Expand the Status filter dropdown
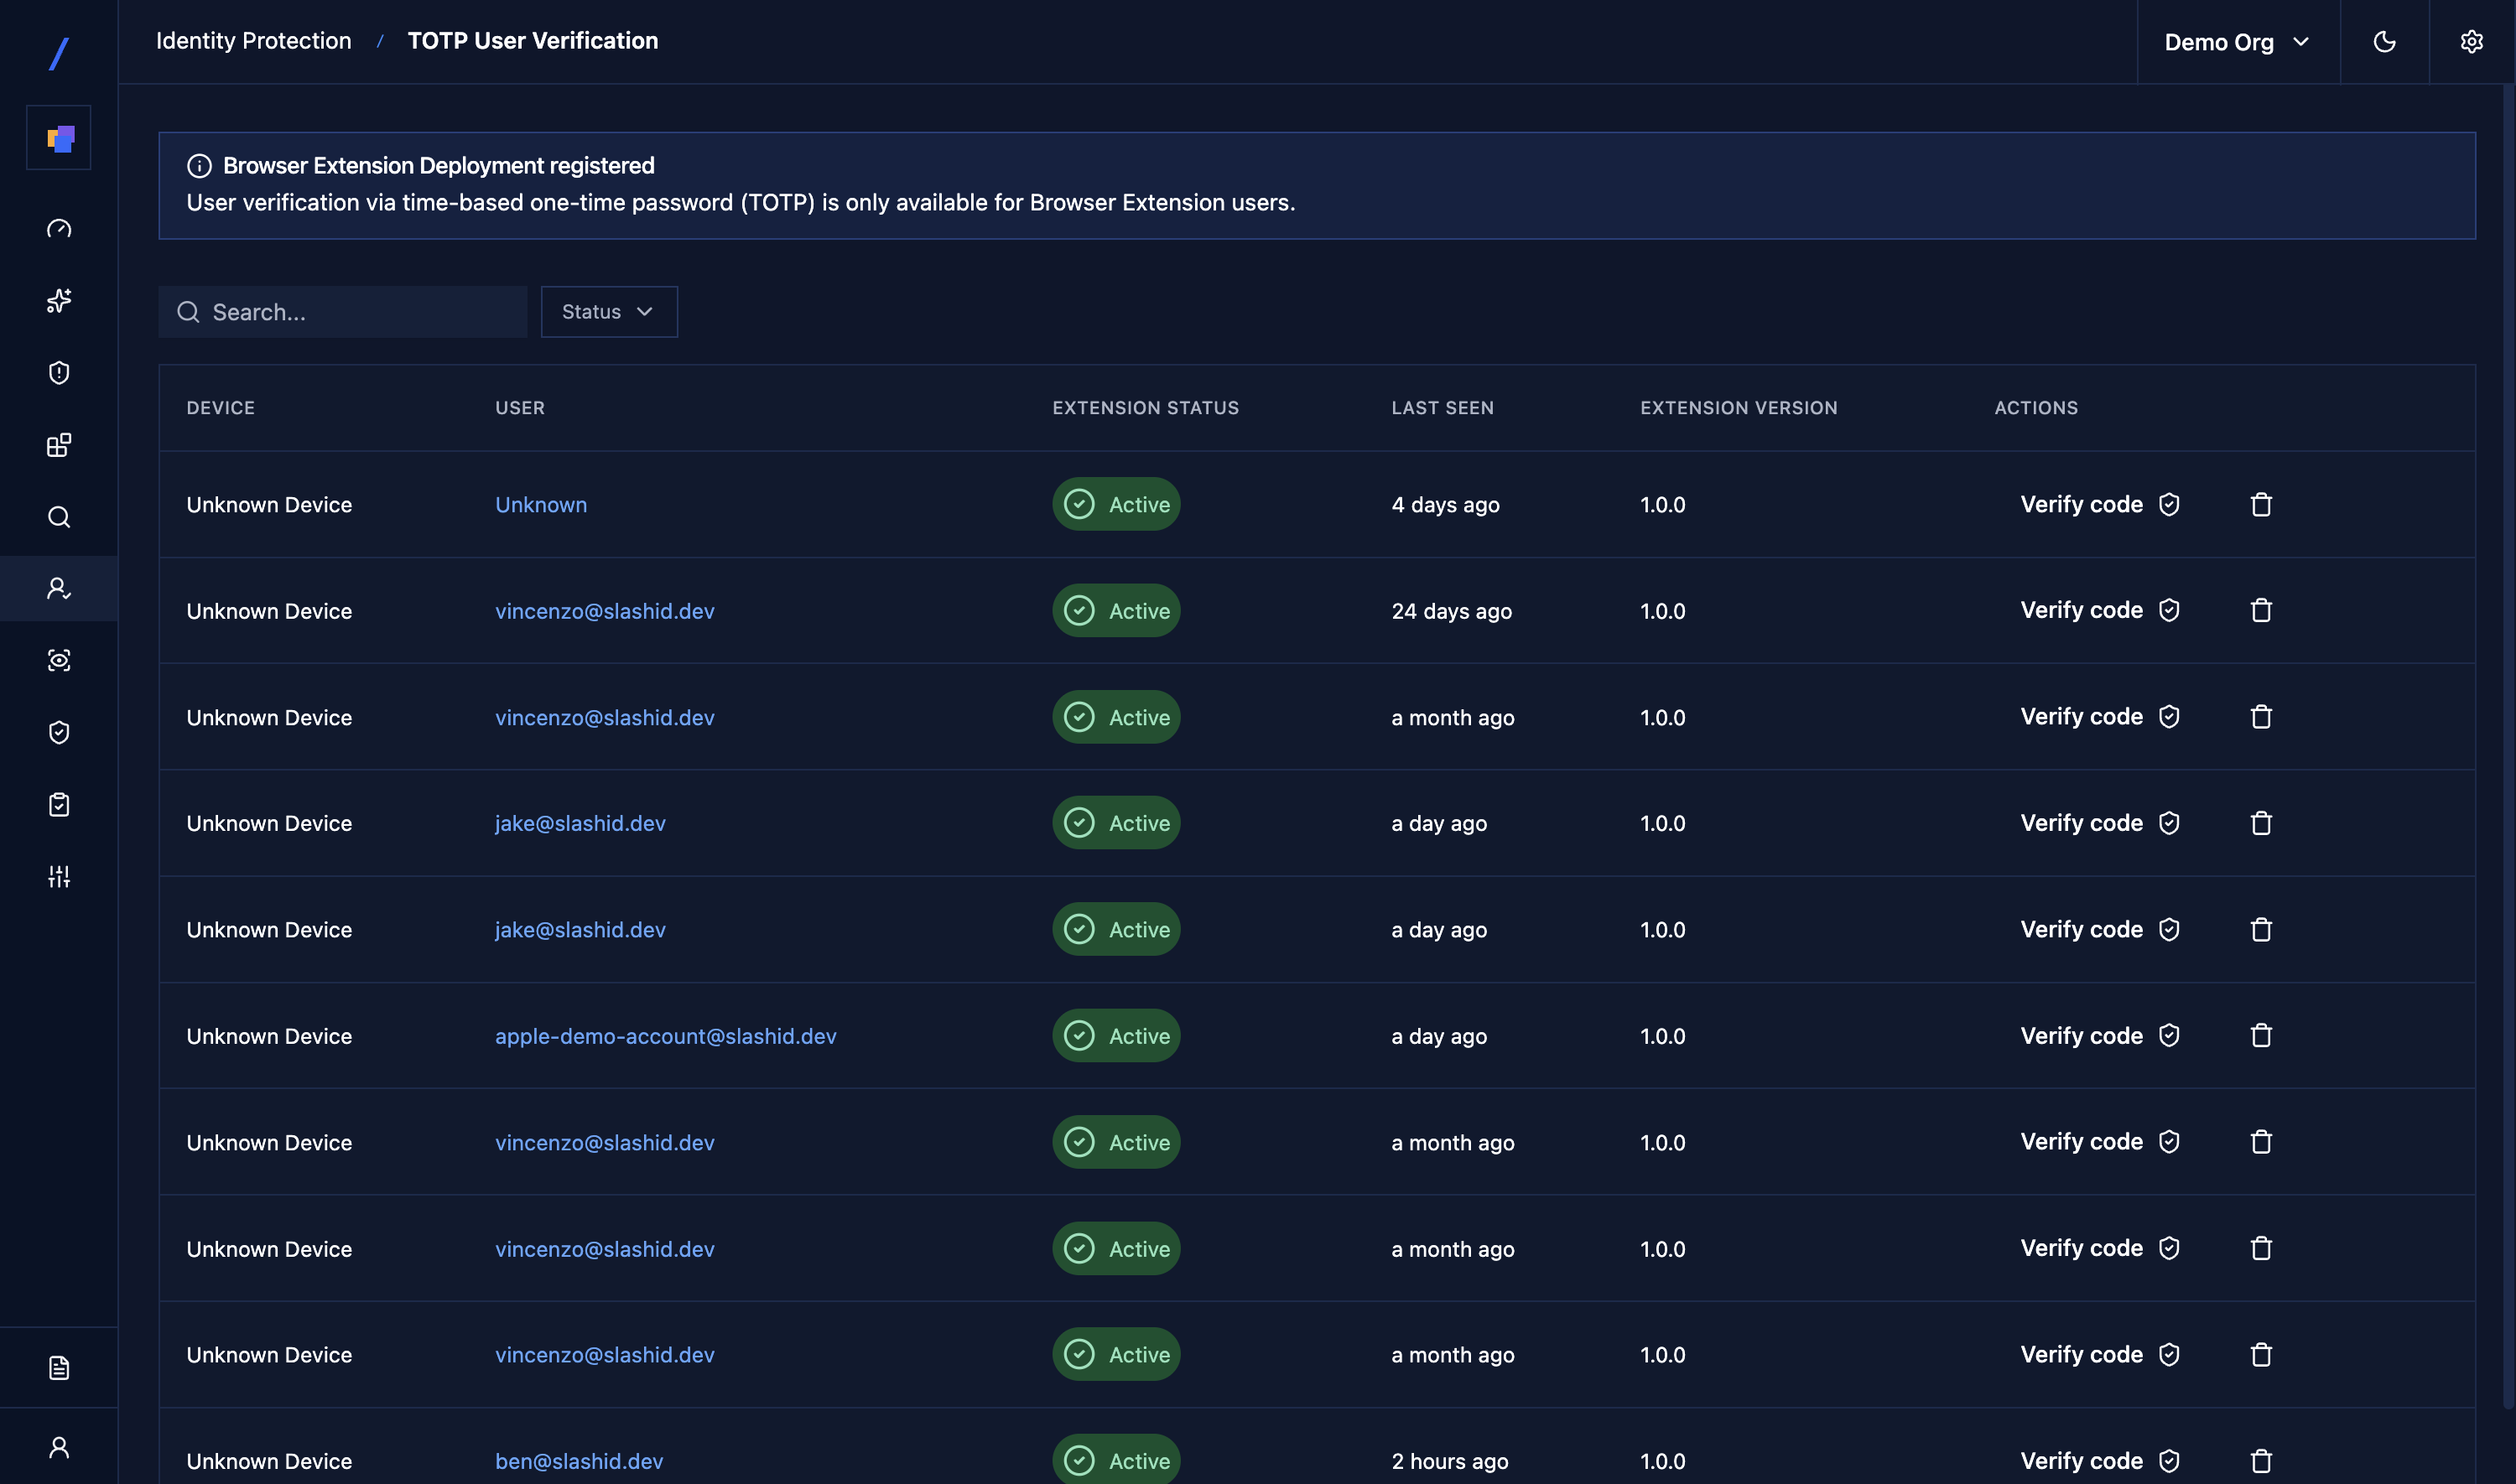This screenshot has width=2516, height=1484. pyautogui.click(x=608, y=311)
